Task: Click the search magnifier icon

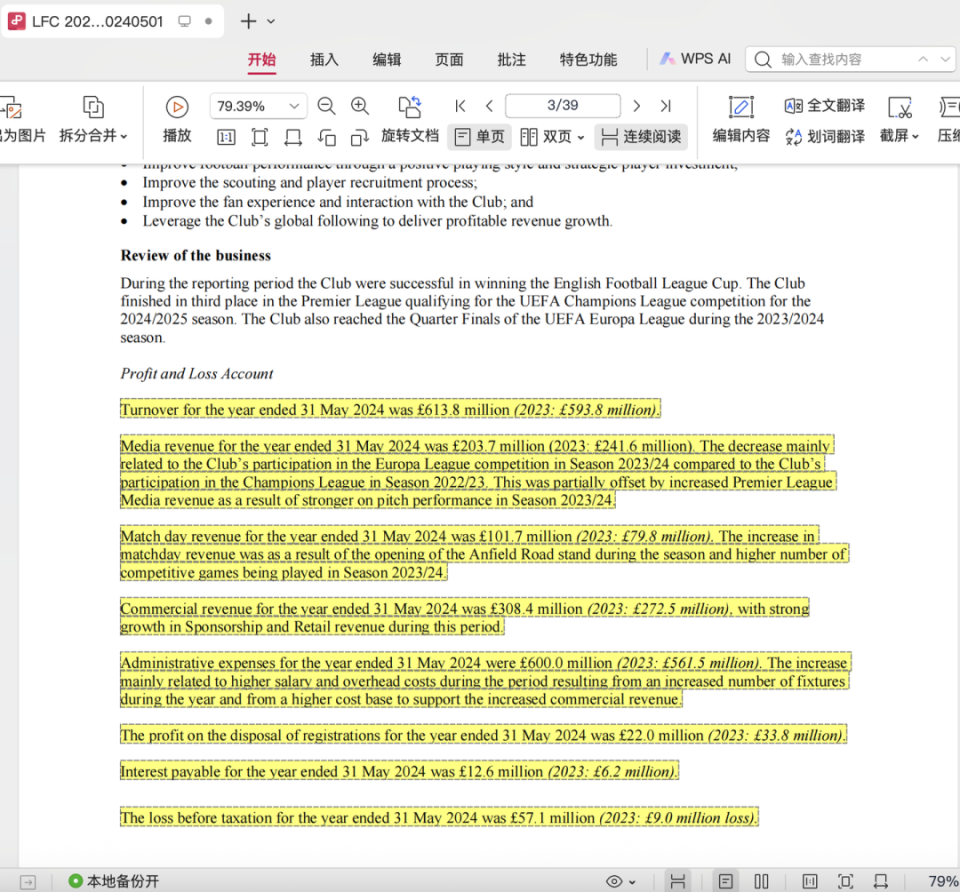Action: (763, 59)
